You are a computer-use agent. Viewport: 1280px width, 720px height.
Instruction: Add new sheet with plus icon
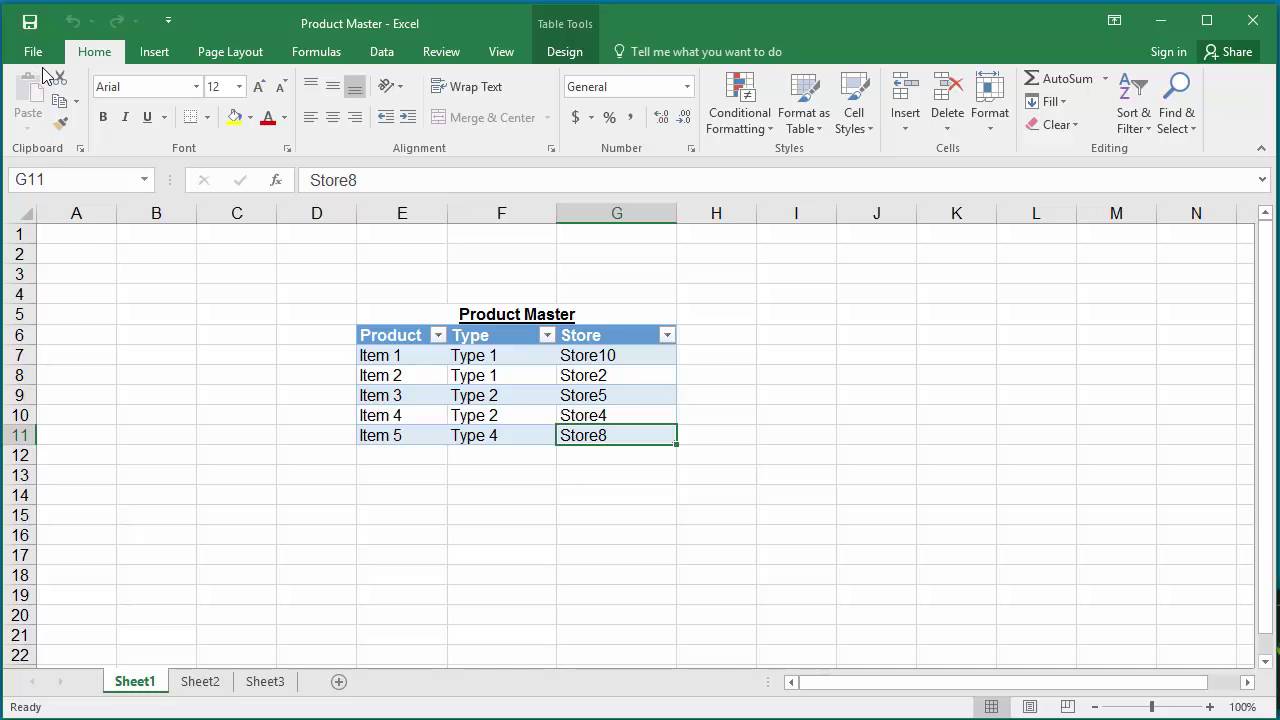[339, 681]
